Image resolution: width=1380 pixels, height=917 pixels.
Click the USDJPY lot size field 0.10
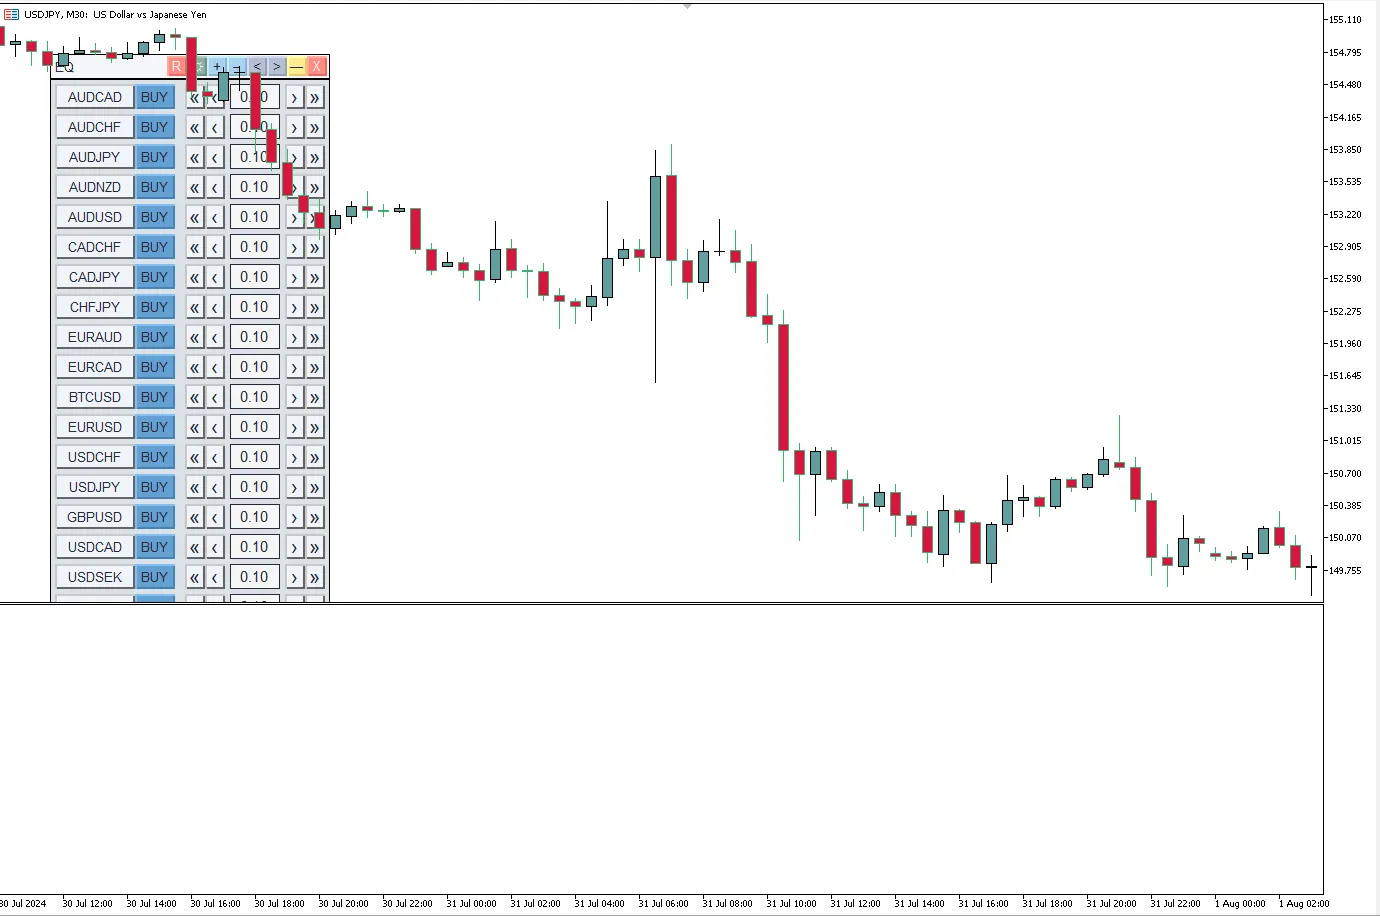[254, 487]
